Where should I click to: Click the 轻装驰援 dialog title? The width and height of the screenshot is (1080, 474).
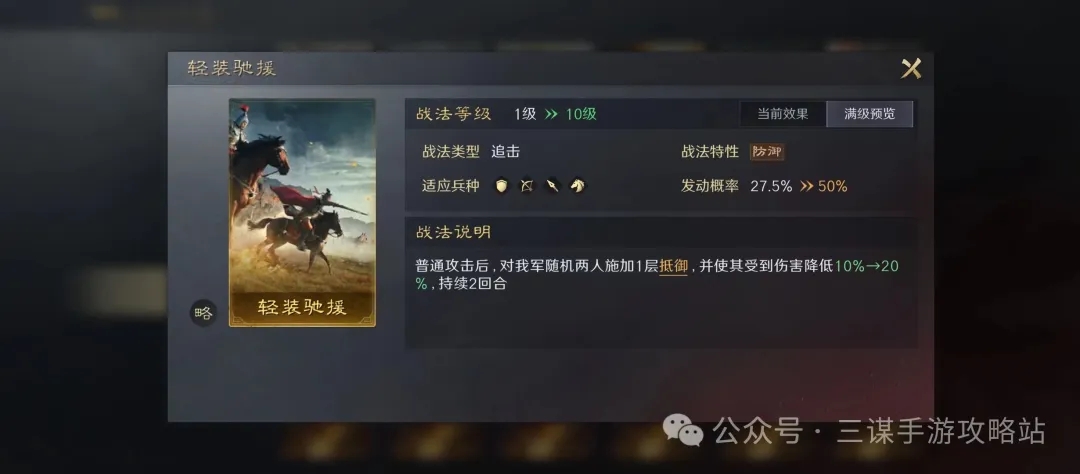coord(231,69)
